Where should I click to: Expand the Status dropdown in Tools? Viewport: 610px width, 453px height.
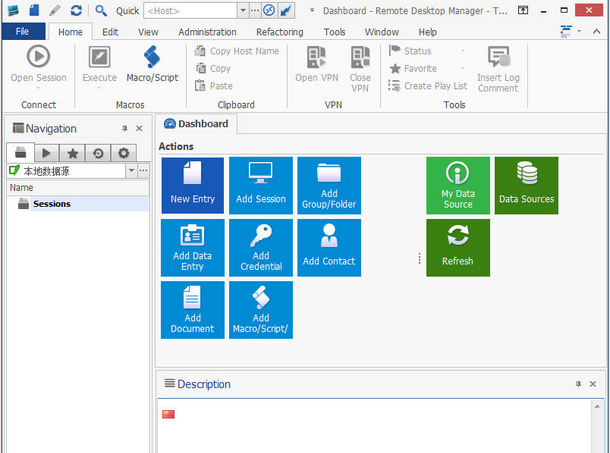463,51
